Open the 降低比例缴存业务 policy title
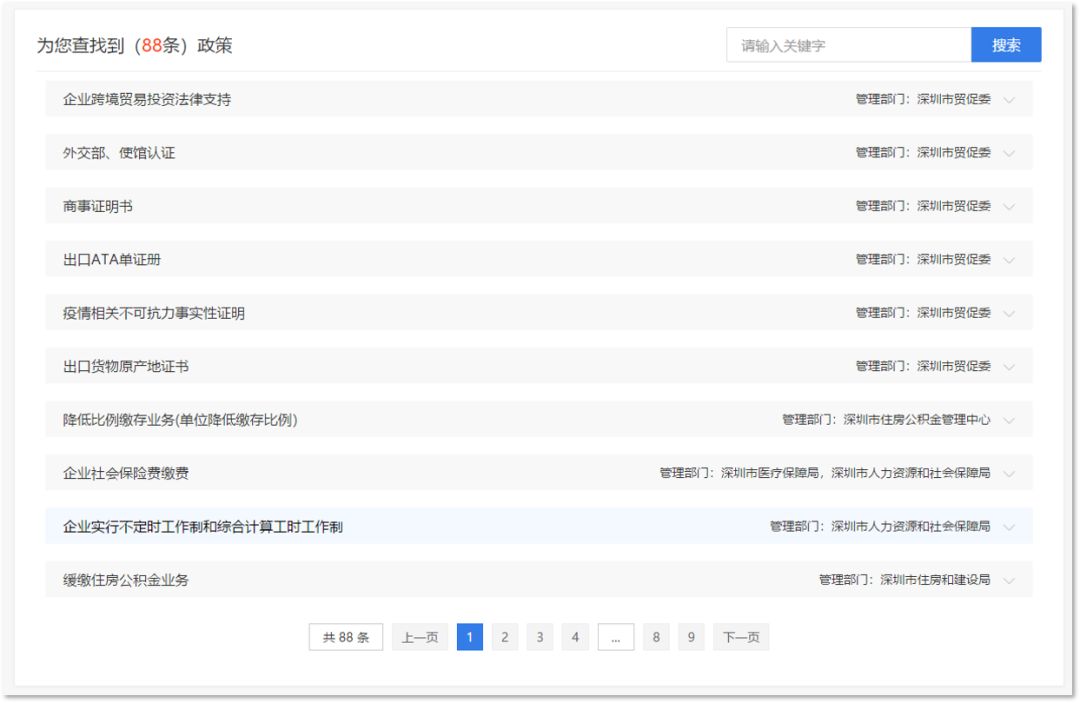 180,420
